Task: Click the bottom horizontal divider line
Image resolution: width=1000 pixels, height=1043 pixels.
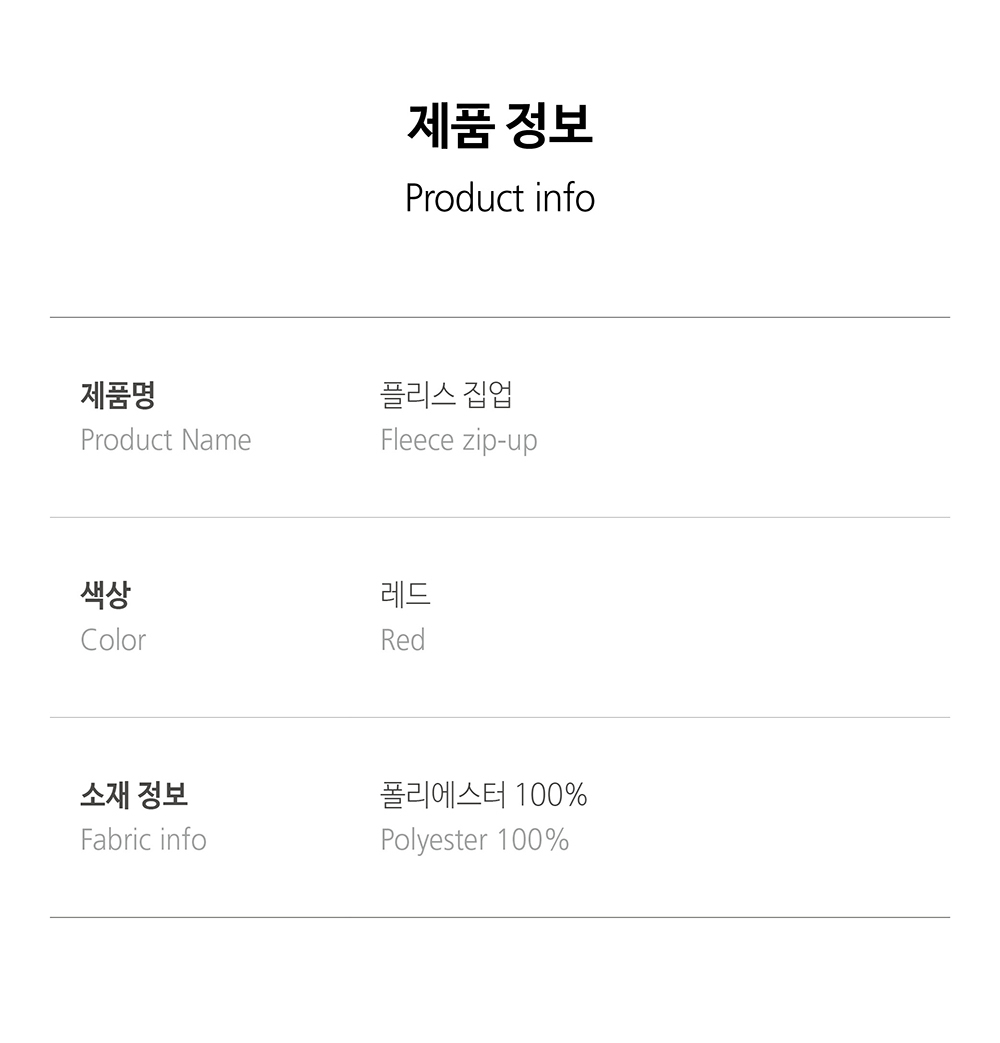Action: coord(500,917)
